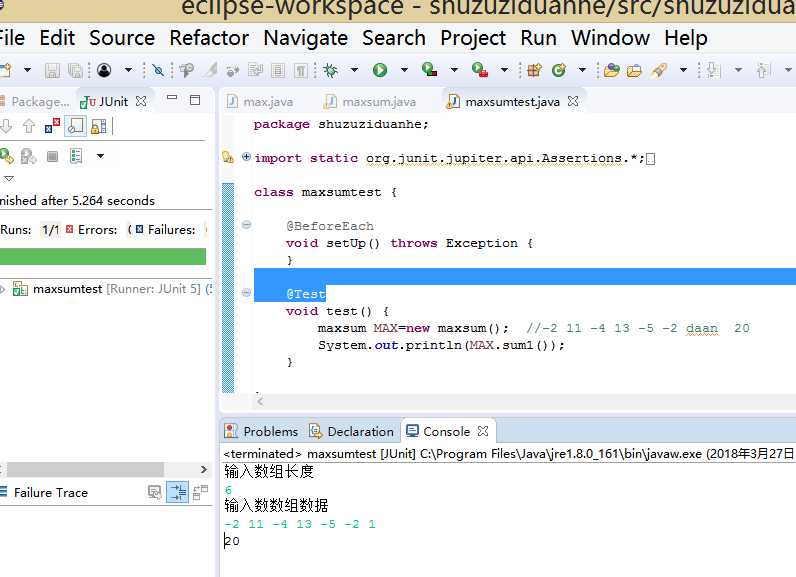Click the Stop JUnit Test Run icon

coord(52,156)
